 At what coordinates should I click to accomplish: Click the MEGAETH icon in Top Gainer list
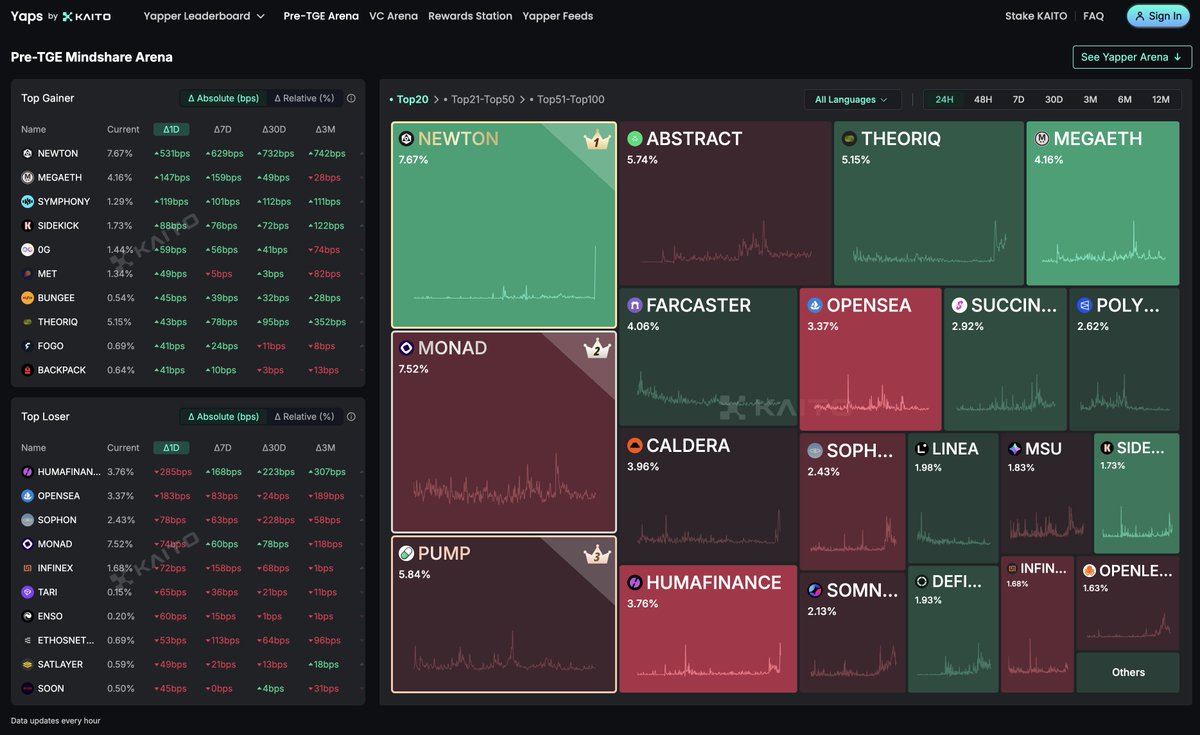pyautogui.click(x=27, y=178)
